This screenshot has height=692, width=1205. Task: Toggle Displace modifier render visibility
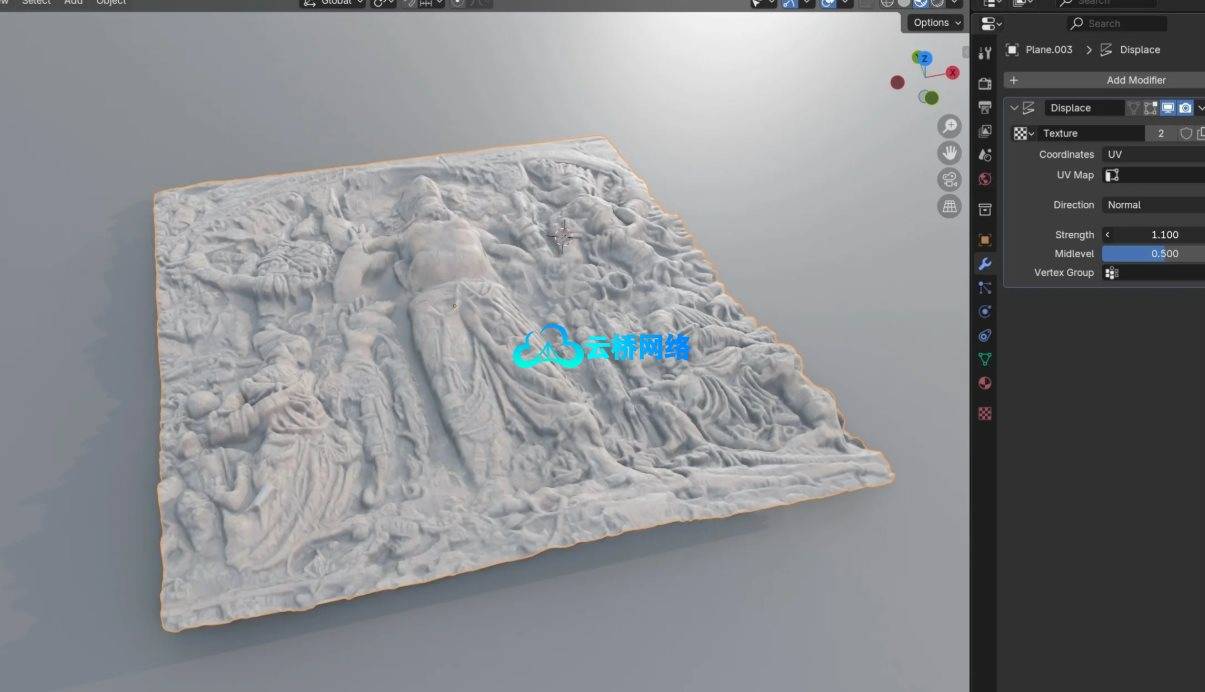tap(1185, 108)
